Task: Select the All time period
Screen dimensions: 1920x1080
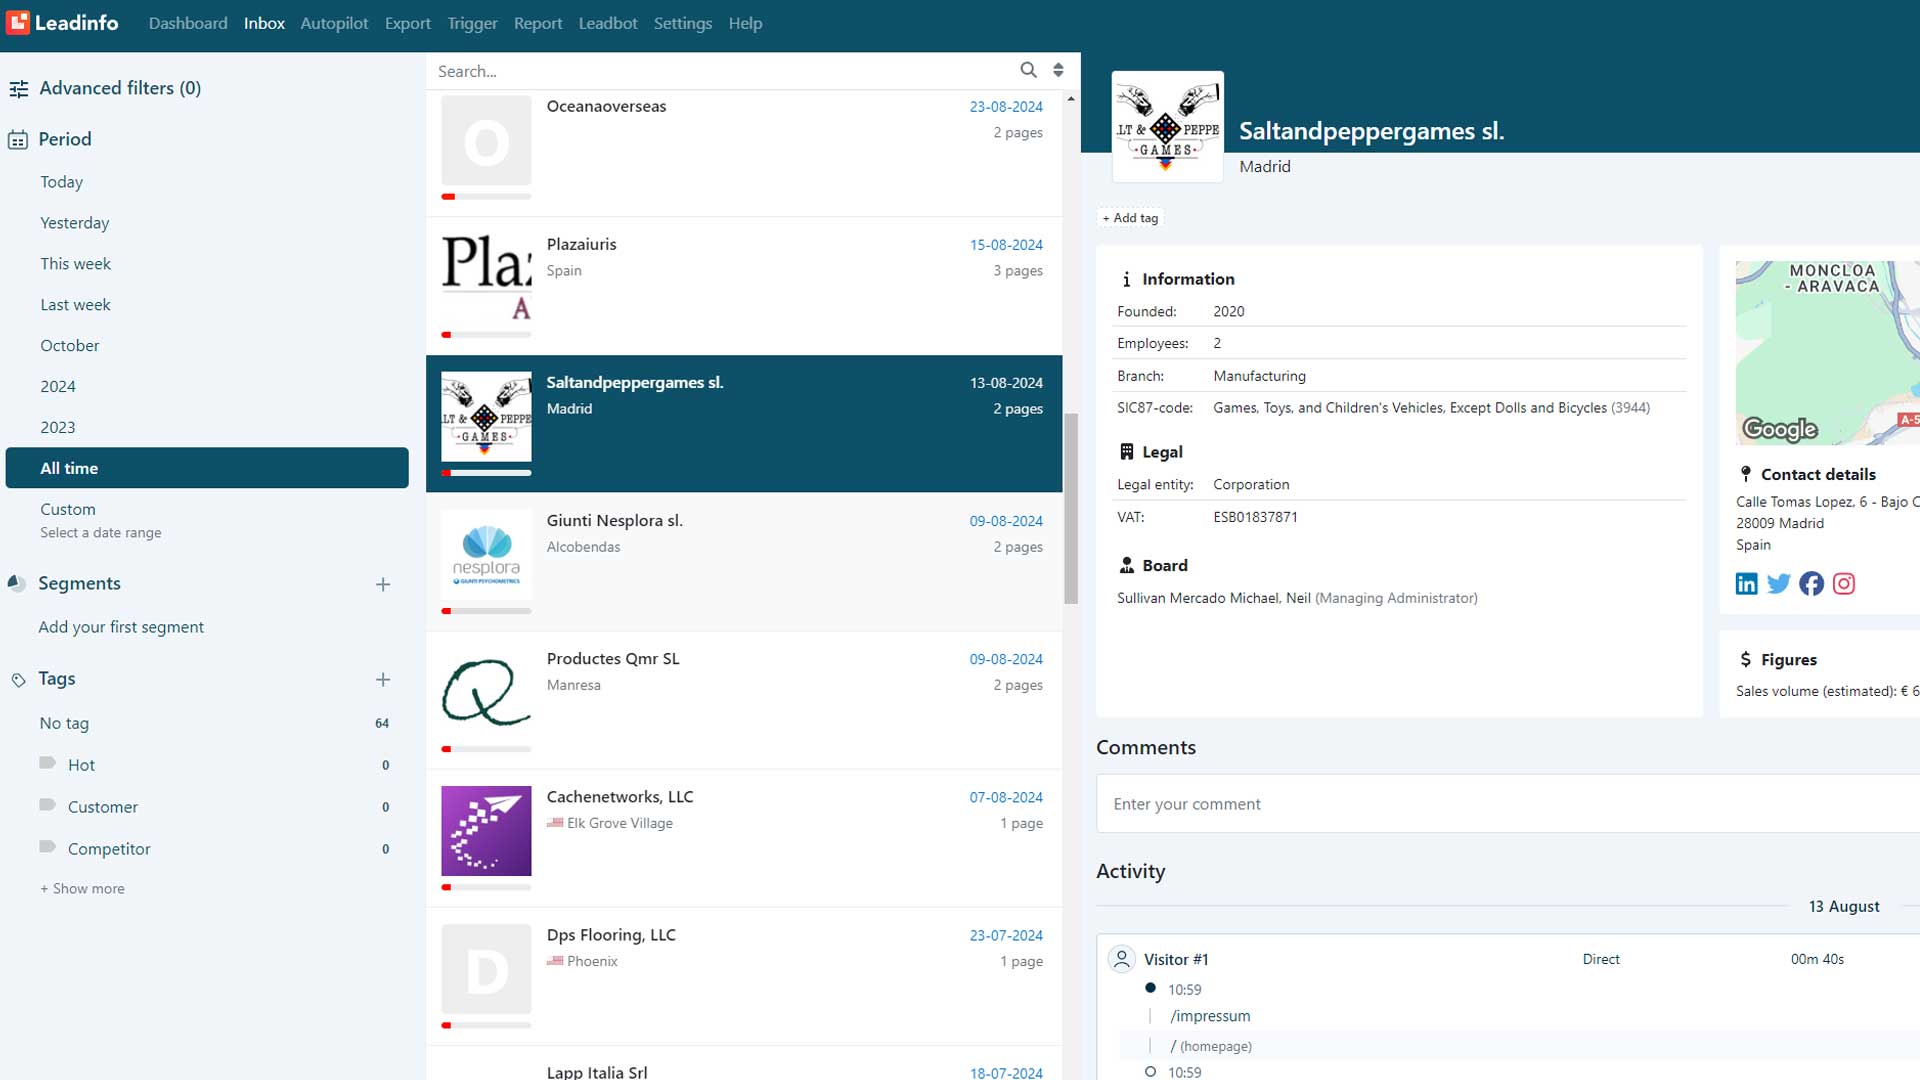Action: [207, 468]
